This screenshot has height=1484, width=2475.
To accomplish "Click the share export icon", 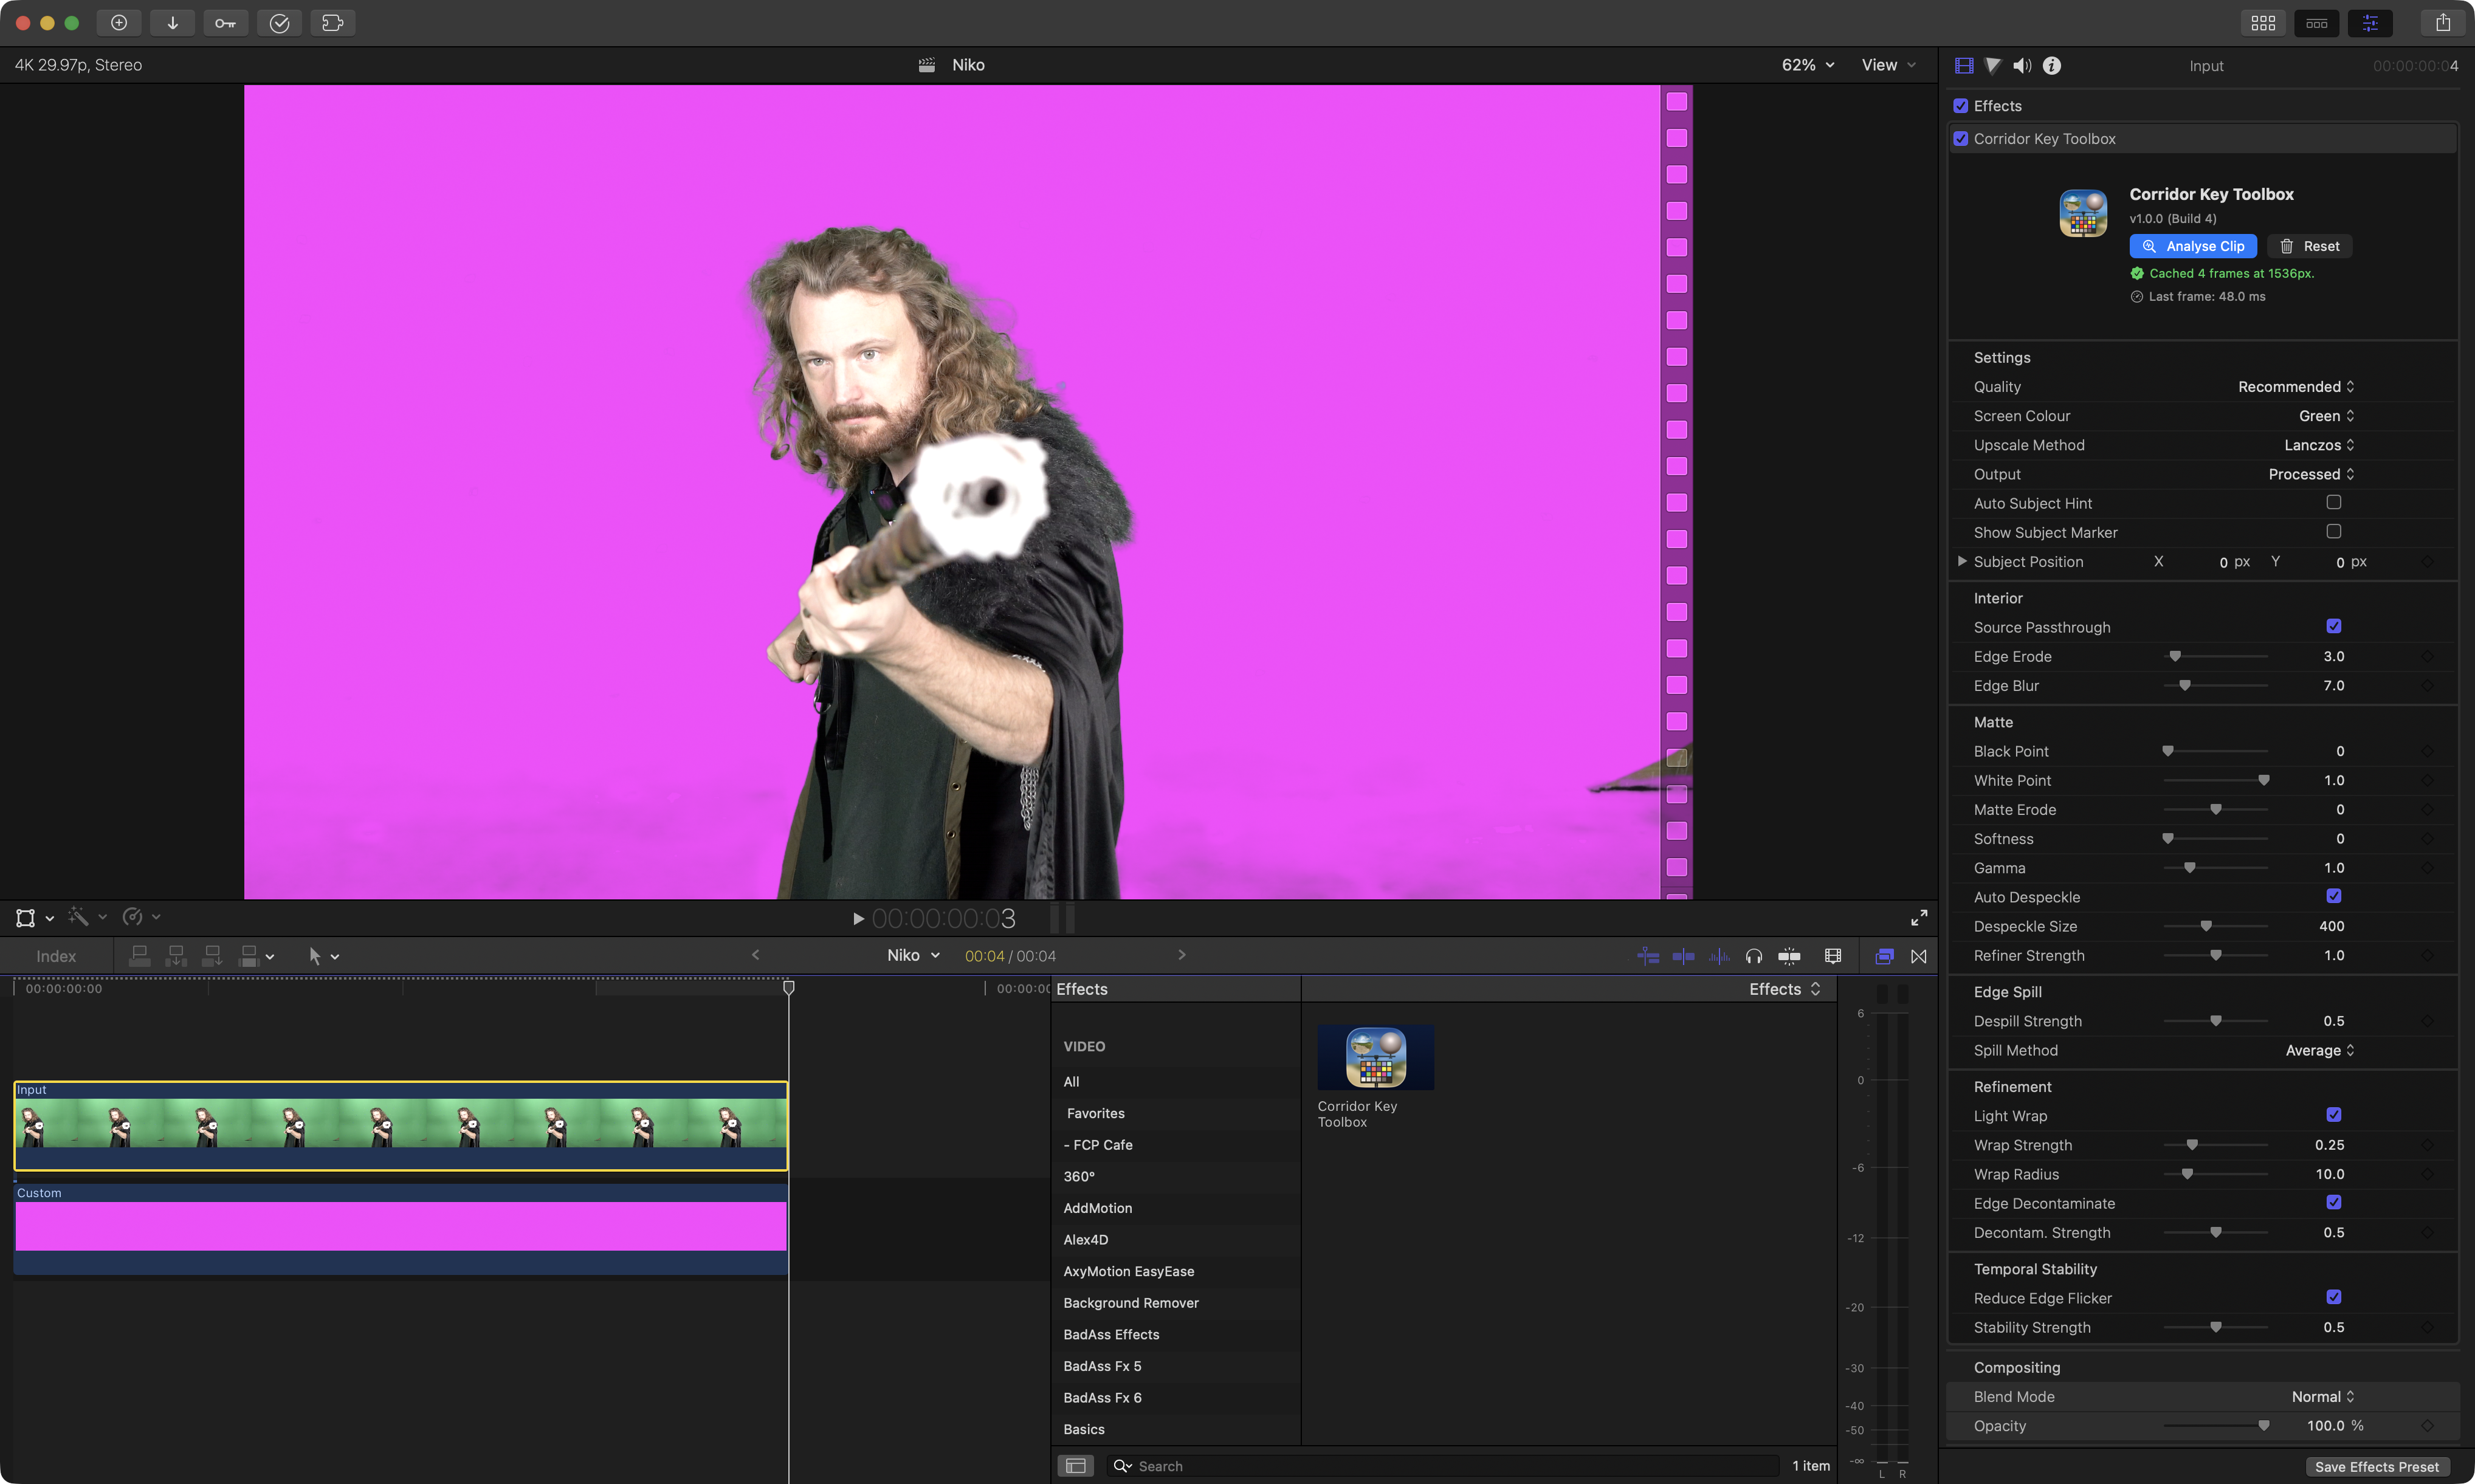I will point(2442,22).
